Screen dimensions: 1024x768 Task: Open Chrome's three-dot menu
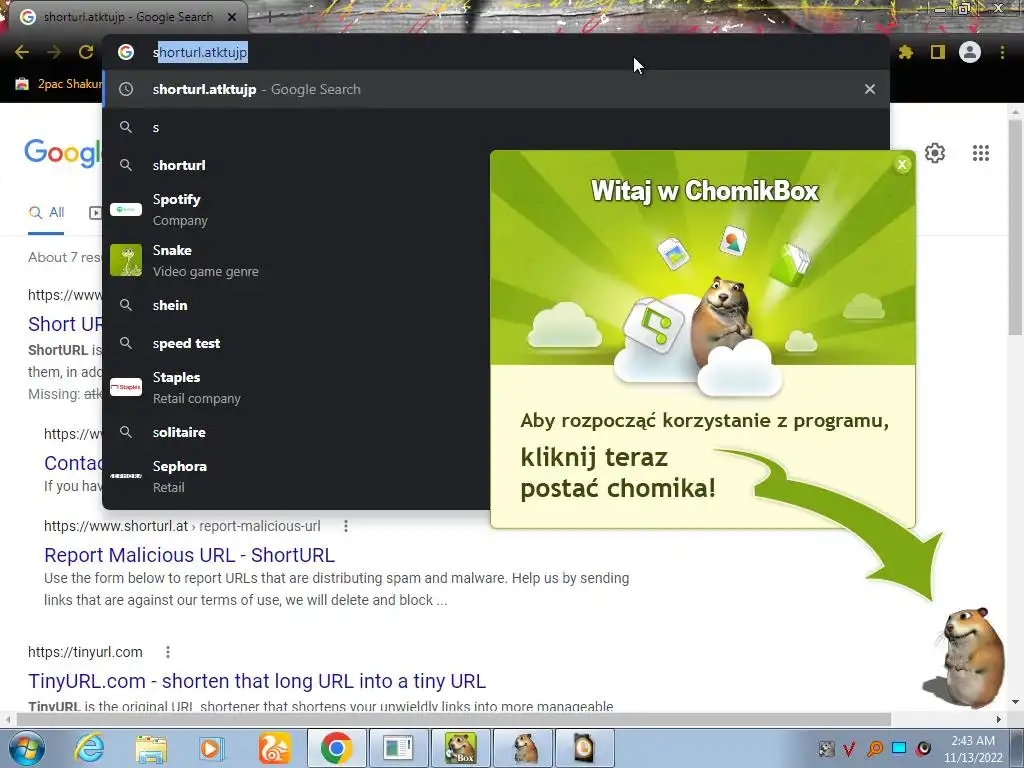coord(1002,52)
